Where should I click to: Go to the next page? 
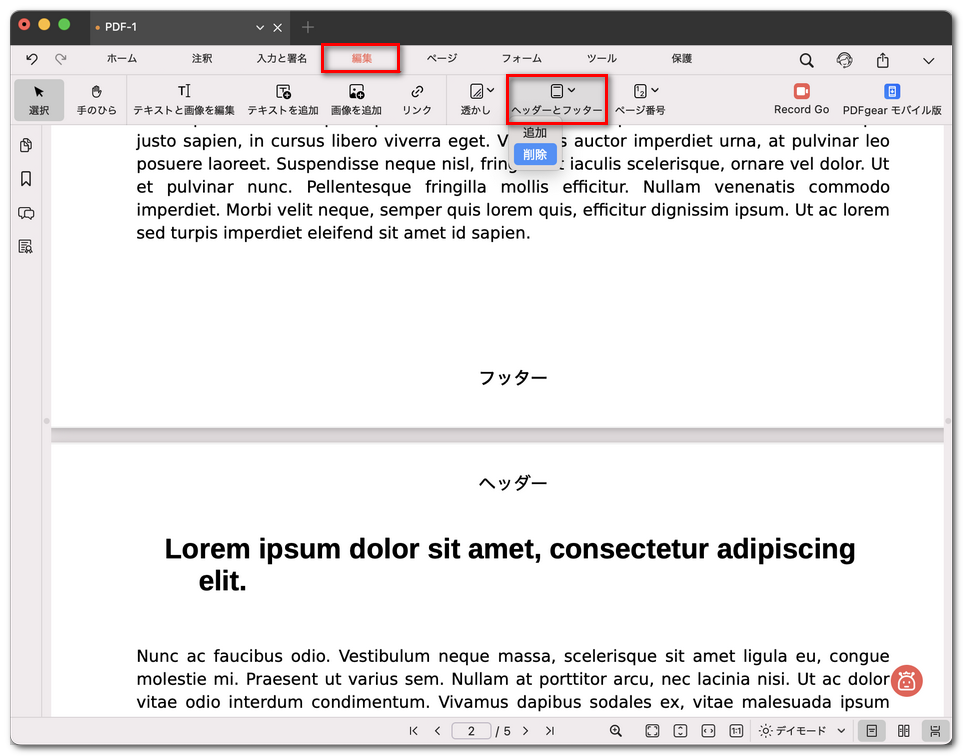click(x=526, y=731)
